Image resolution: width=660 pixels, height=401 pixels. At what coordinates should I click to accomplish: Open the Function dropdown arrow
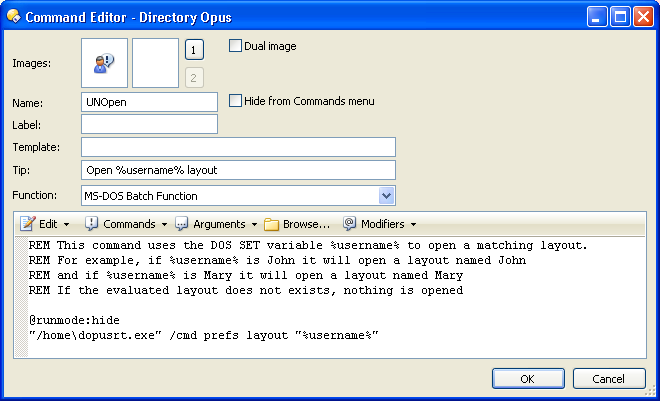[386, 196]
